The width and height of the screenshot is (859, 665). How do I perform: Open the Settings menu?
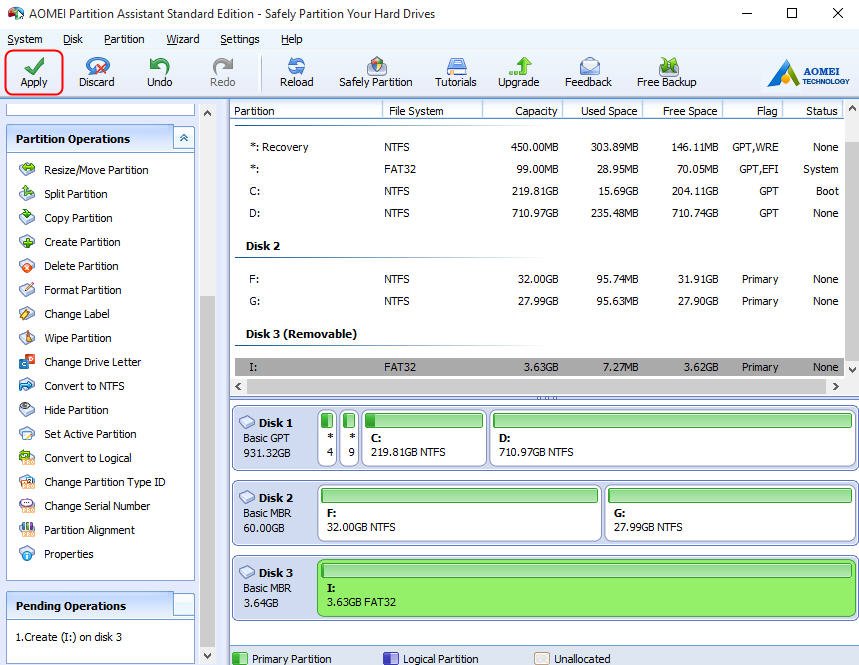(x=239, y=39)
